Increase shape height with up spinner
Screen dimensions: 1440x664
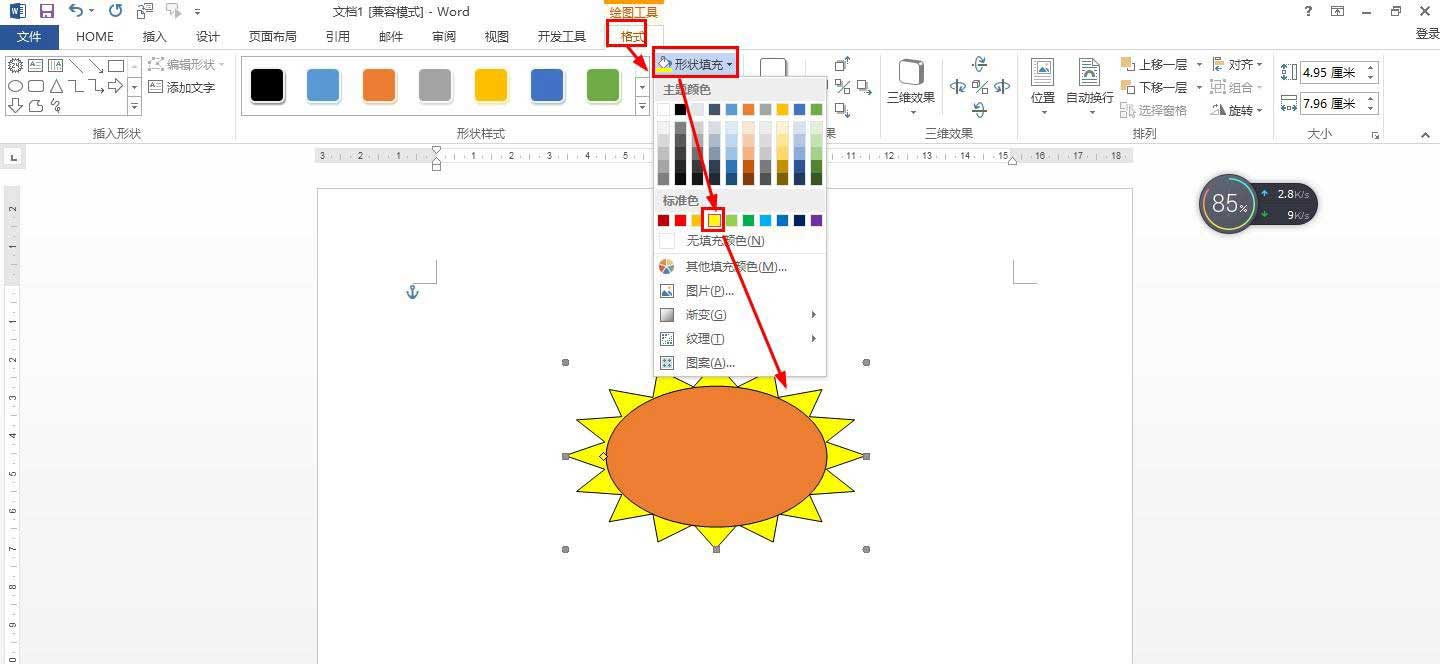(x=1371, y=68)
